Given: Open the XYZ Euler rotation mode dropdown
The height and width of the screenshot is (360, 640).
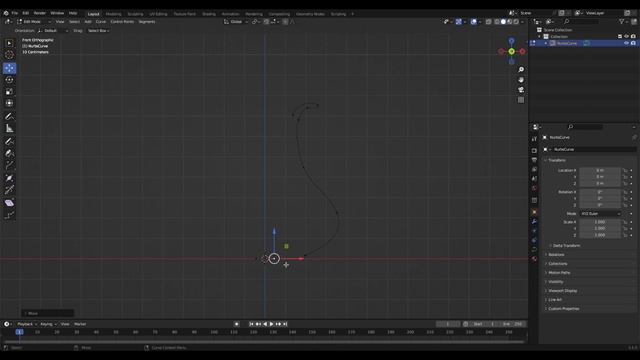Looking at the screenshot, I should tap(600, 214).
